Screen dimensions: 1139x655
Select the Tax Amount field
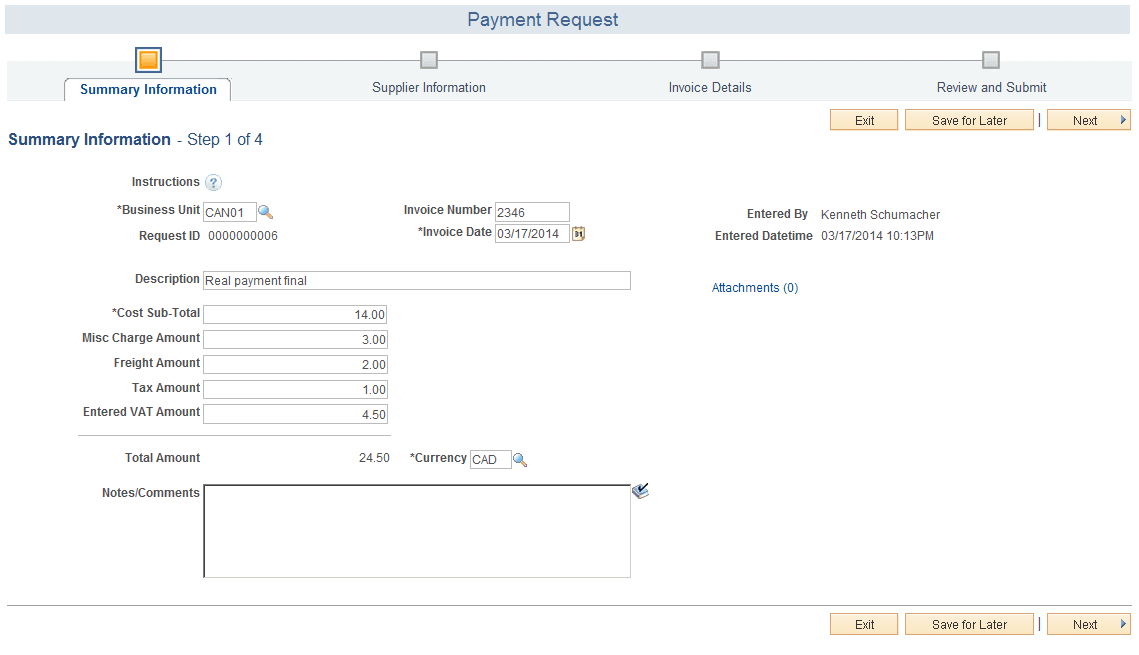[295, 388]
